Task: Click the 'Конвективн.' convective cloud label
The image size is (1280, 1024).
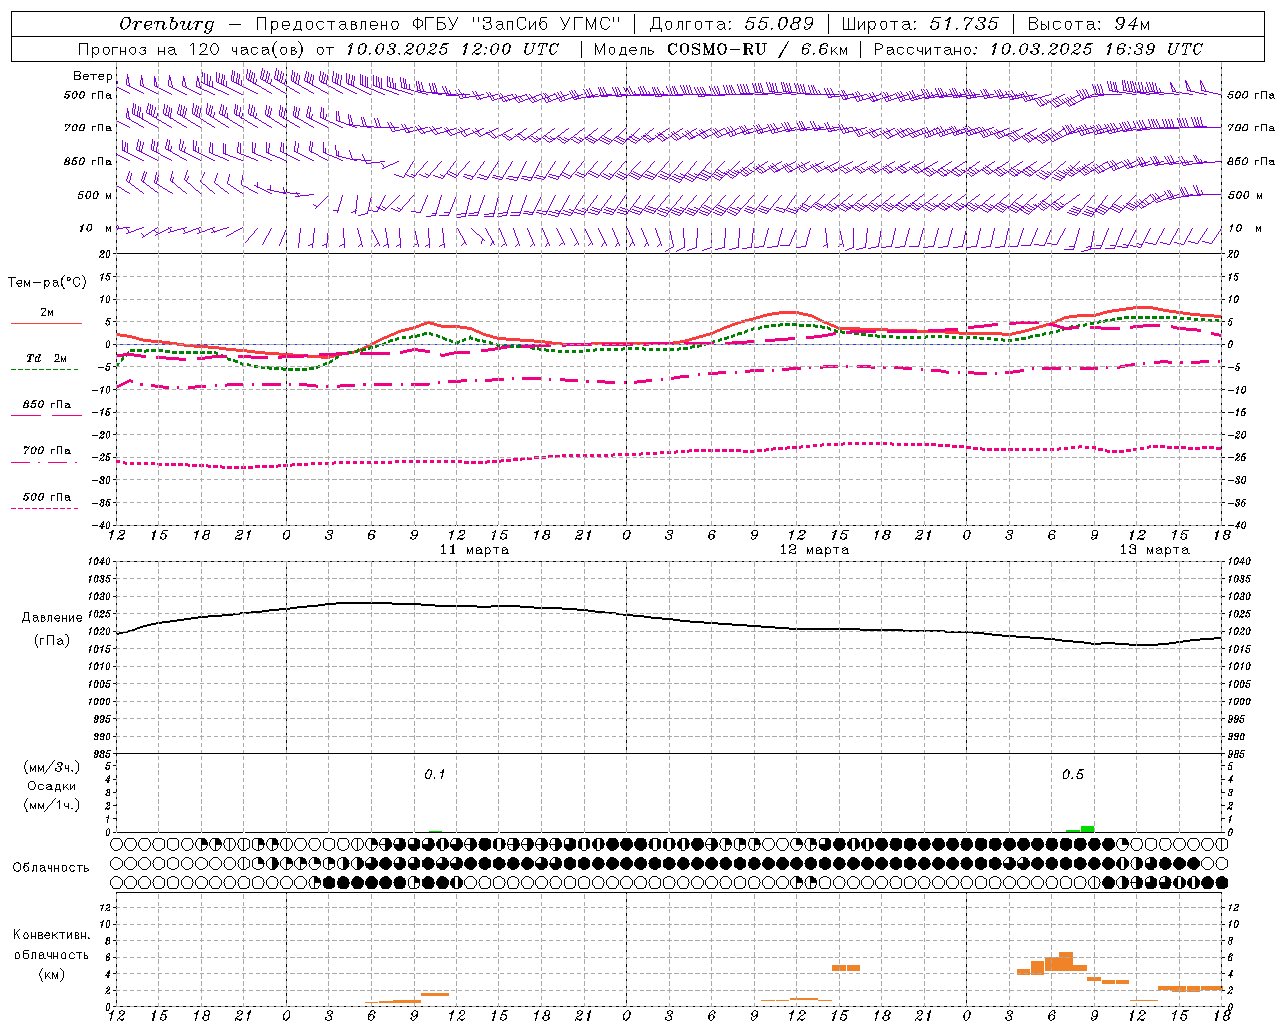Action: click(x=52, y=935)
